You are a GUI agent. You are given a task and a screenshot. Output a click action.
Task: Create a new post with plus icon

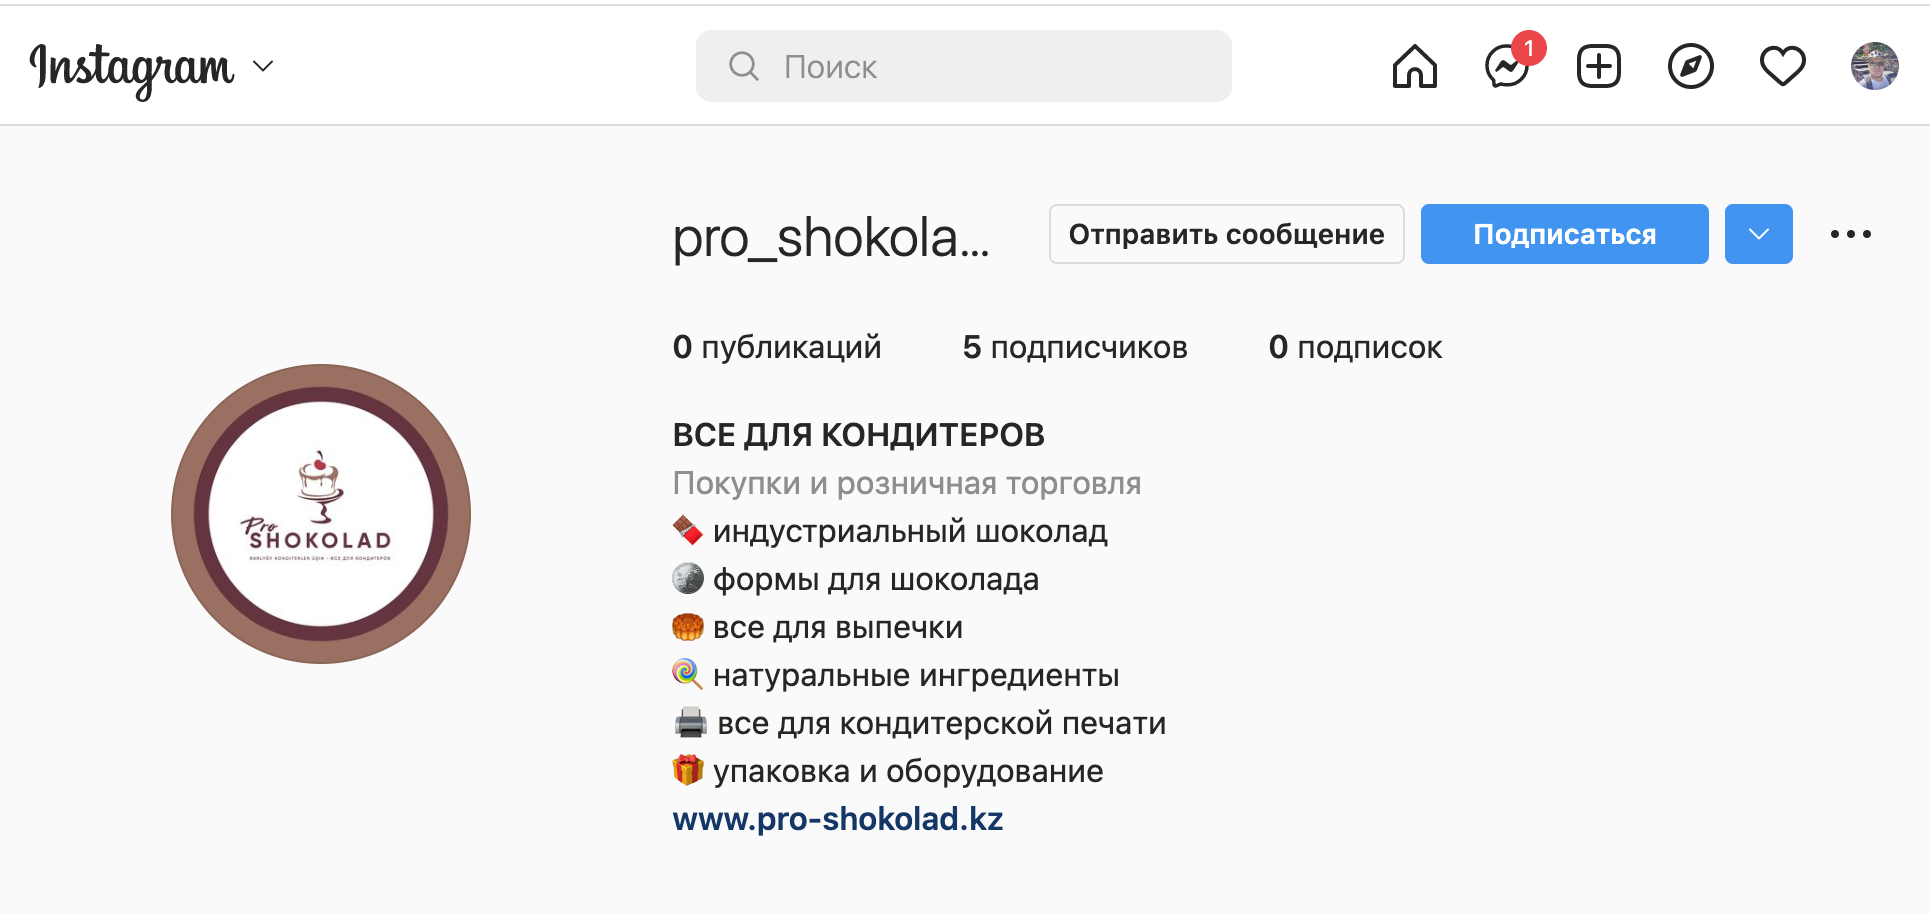1598,67
